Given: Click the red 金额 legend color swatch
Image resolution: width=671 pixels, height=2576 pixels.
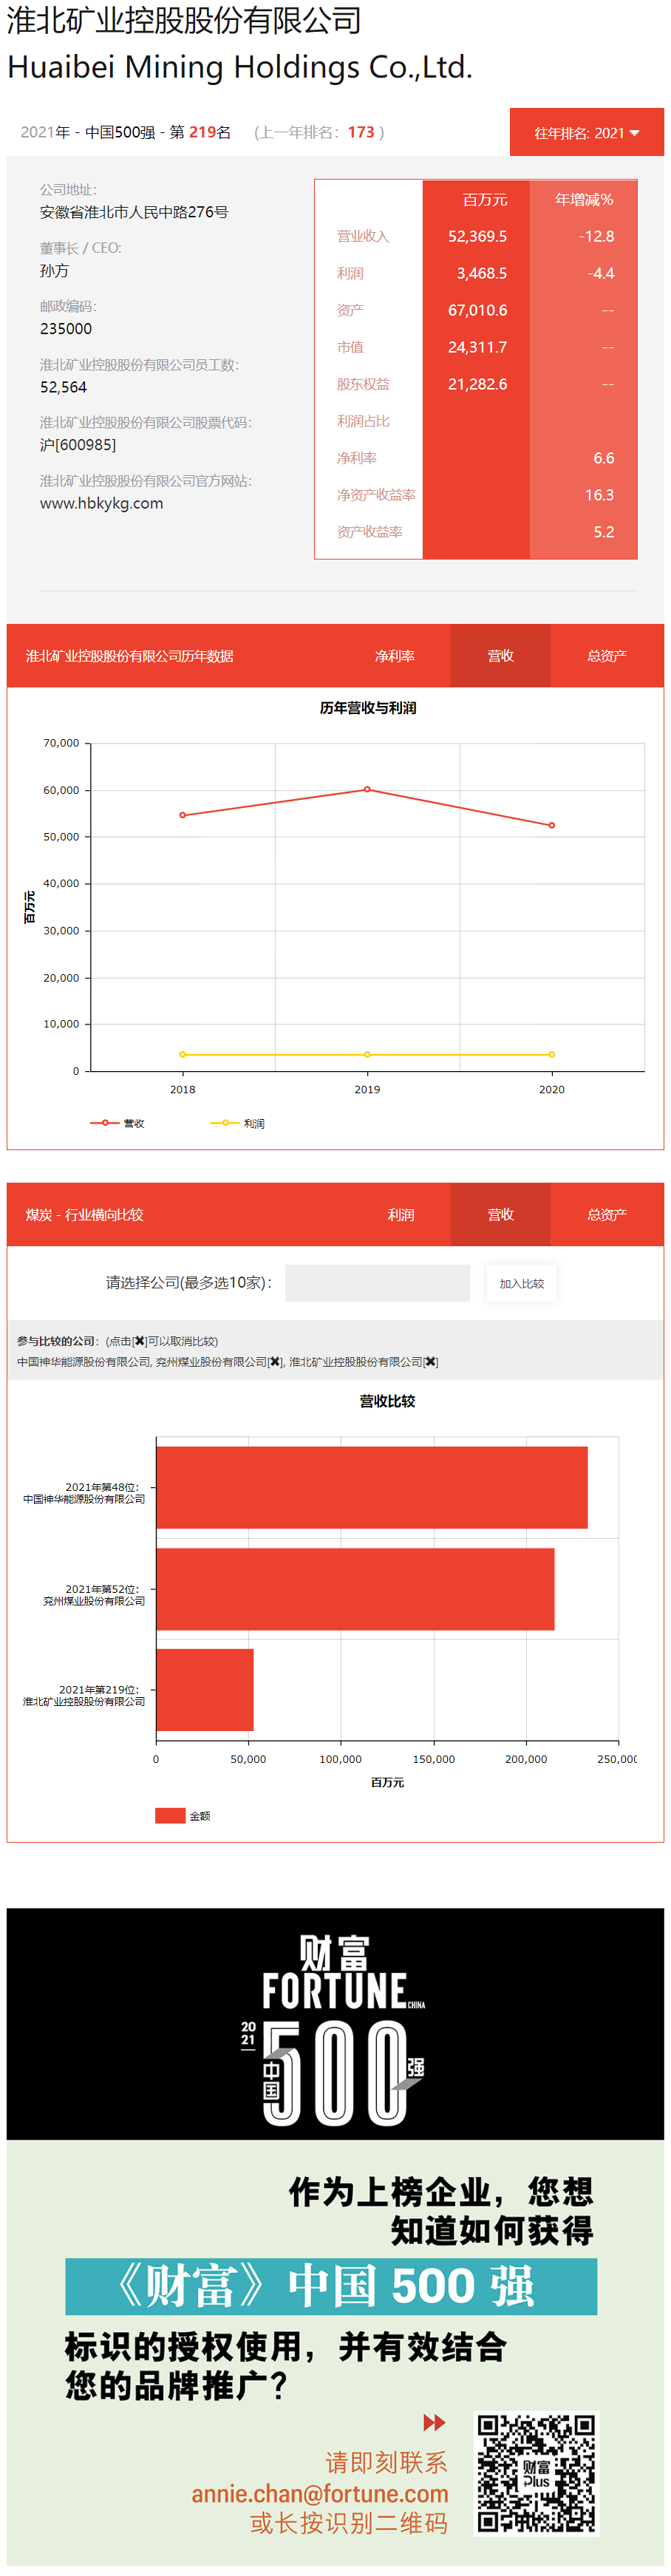Looking at the screenshot, I should pos(169,1815).
